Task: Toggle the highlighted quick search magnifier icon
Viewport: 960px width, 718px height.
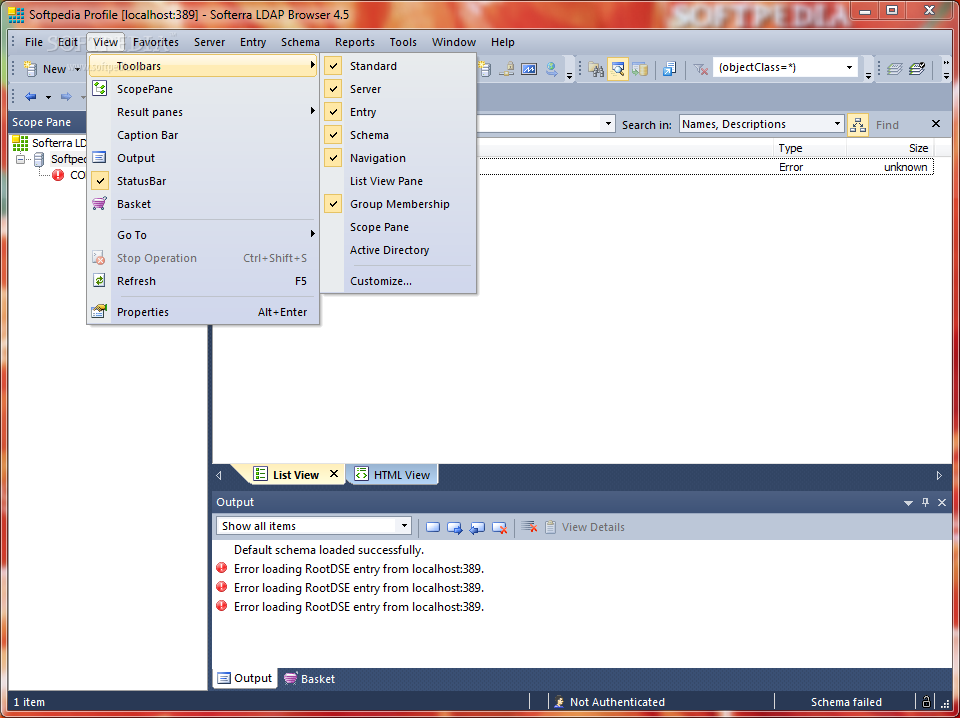Action: tap(618, 69)
